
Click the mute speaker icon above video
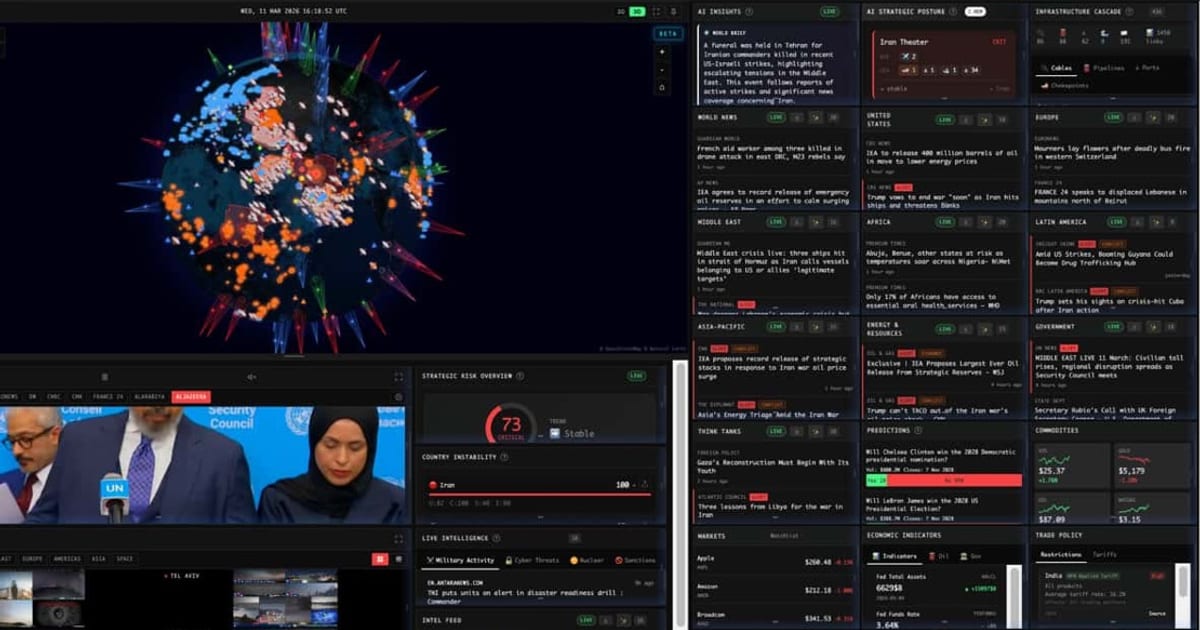[251, 377]
